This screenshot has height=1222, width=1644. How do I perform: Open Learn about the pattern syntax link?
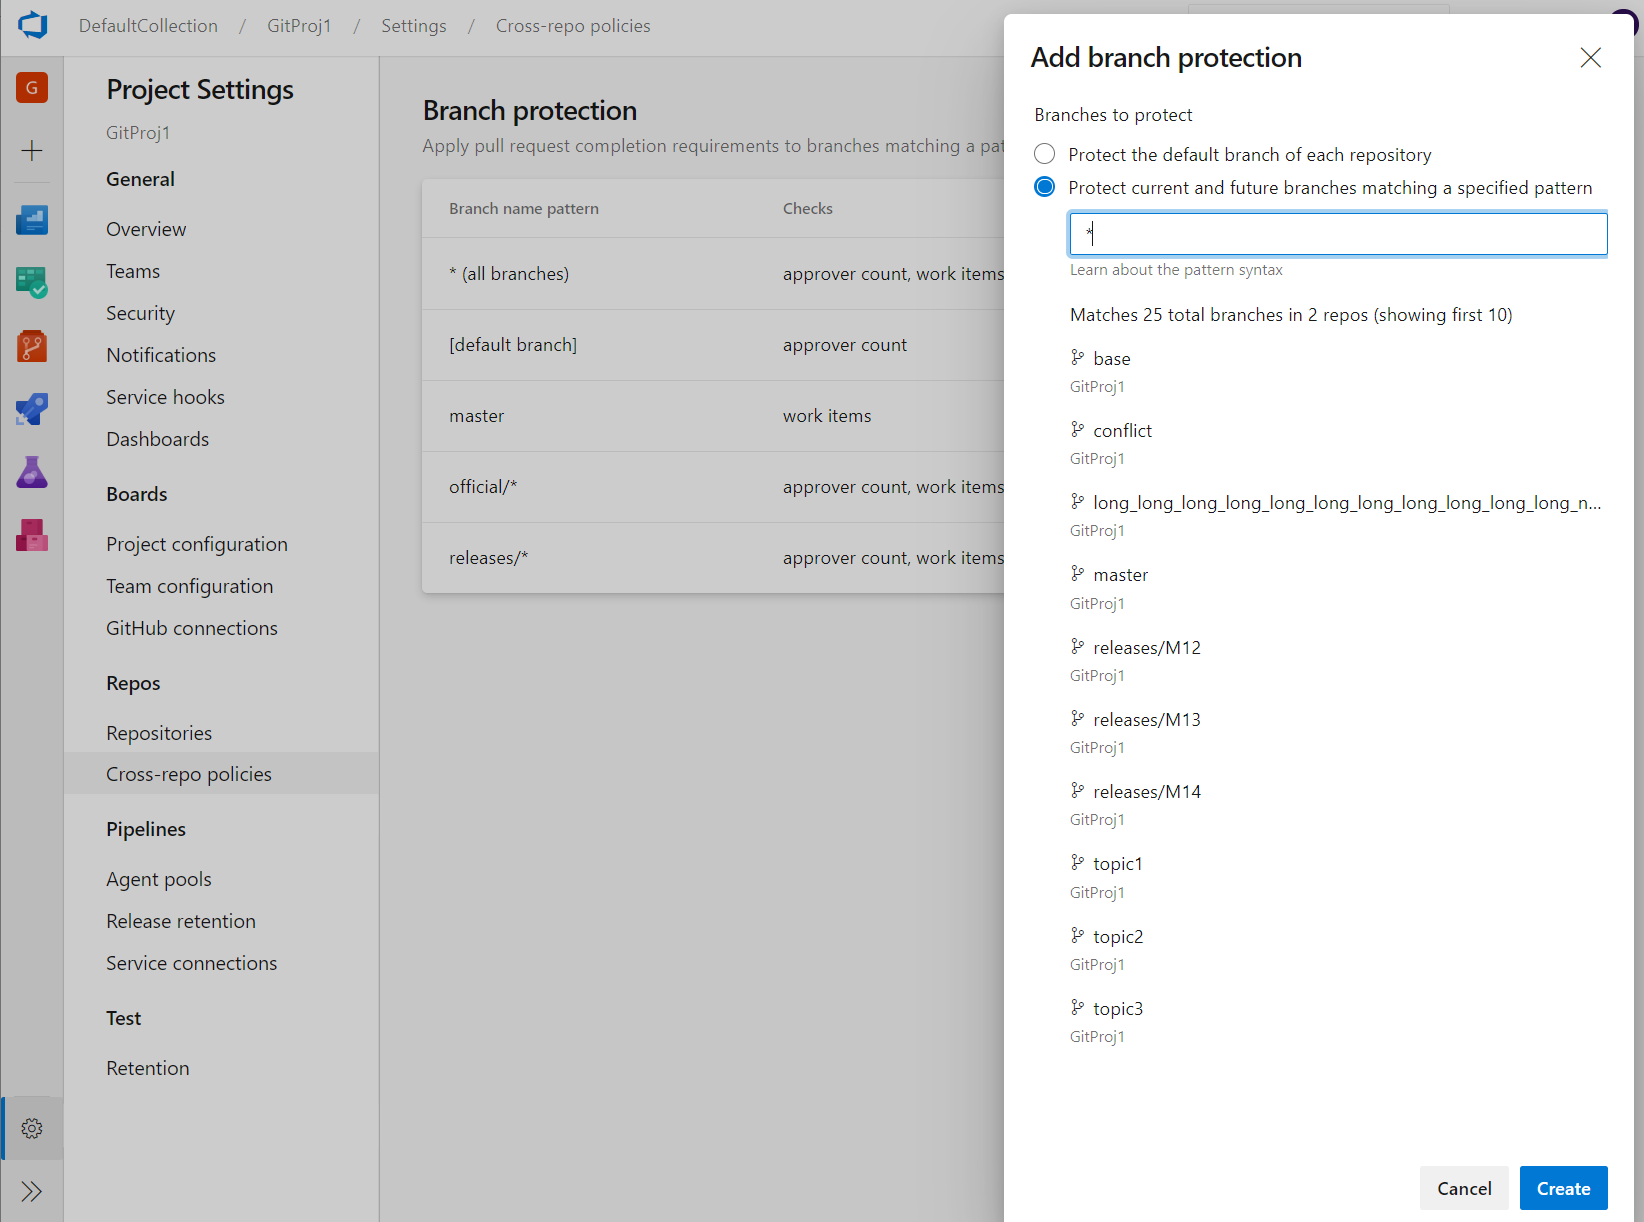pos(1176,270)
